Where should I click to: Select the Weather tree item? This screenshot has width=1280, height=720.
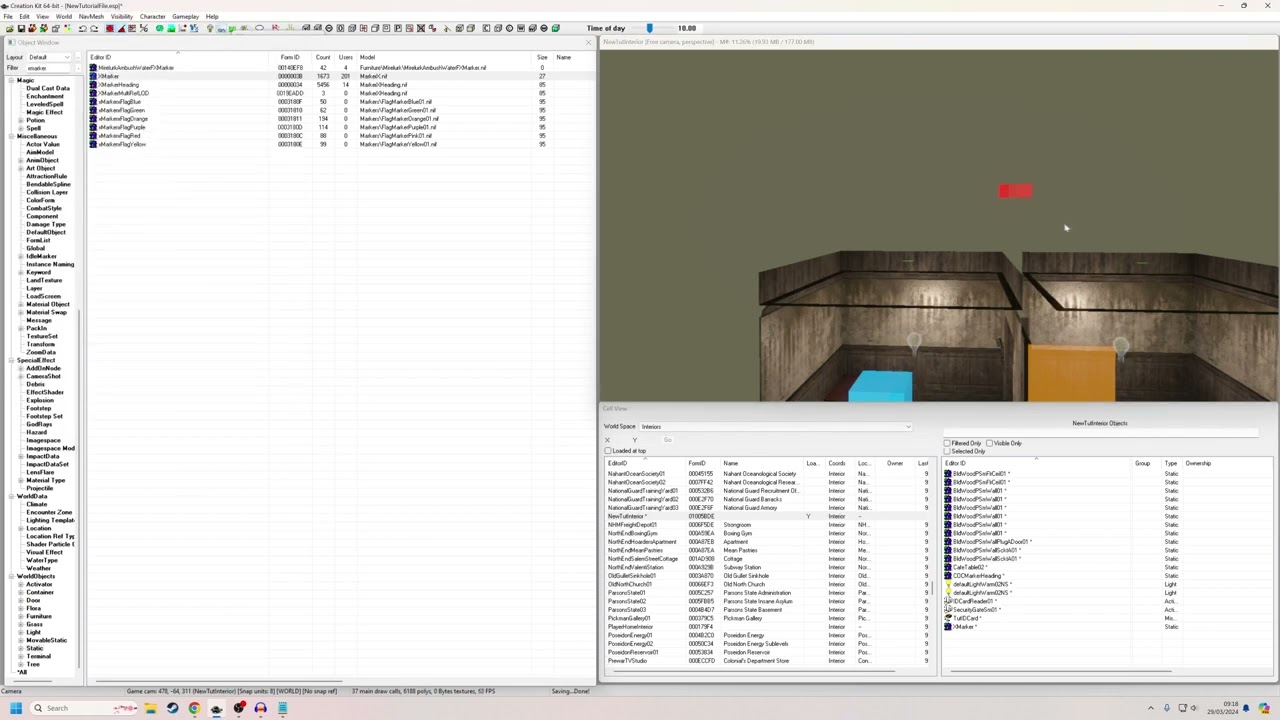pos(38,568)
